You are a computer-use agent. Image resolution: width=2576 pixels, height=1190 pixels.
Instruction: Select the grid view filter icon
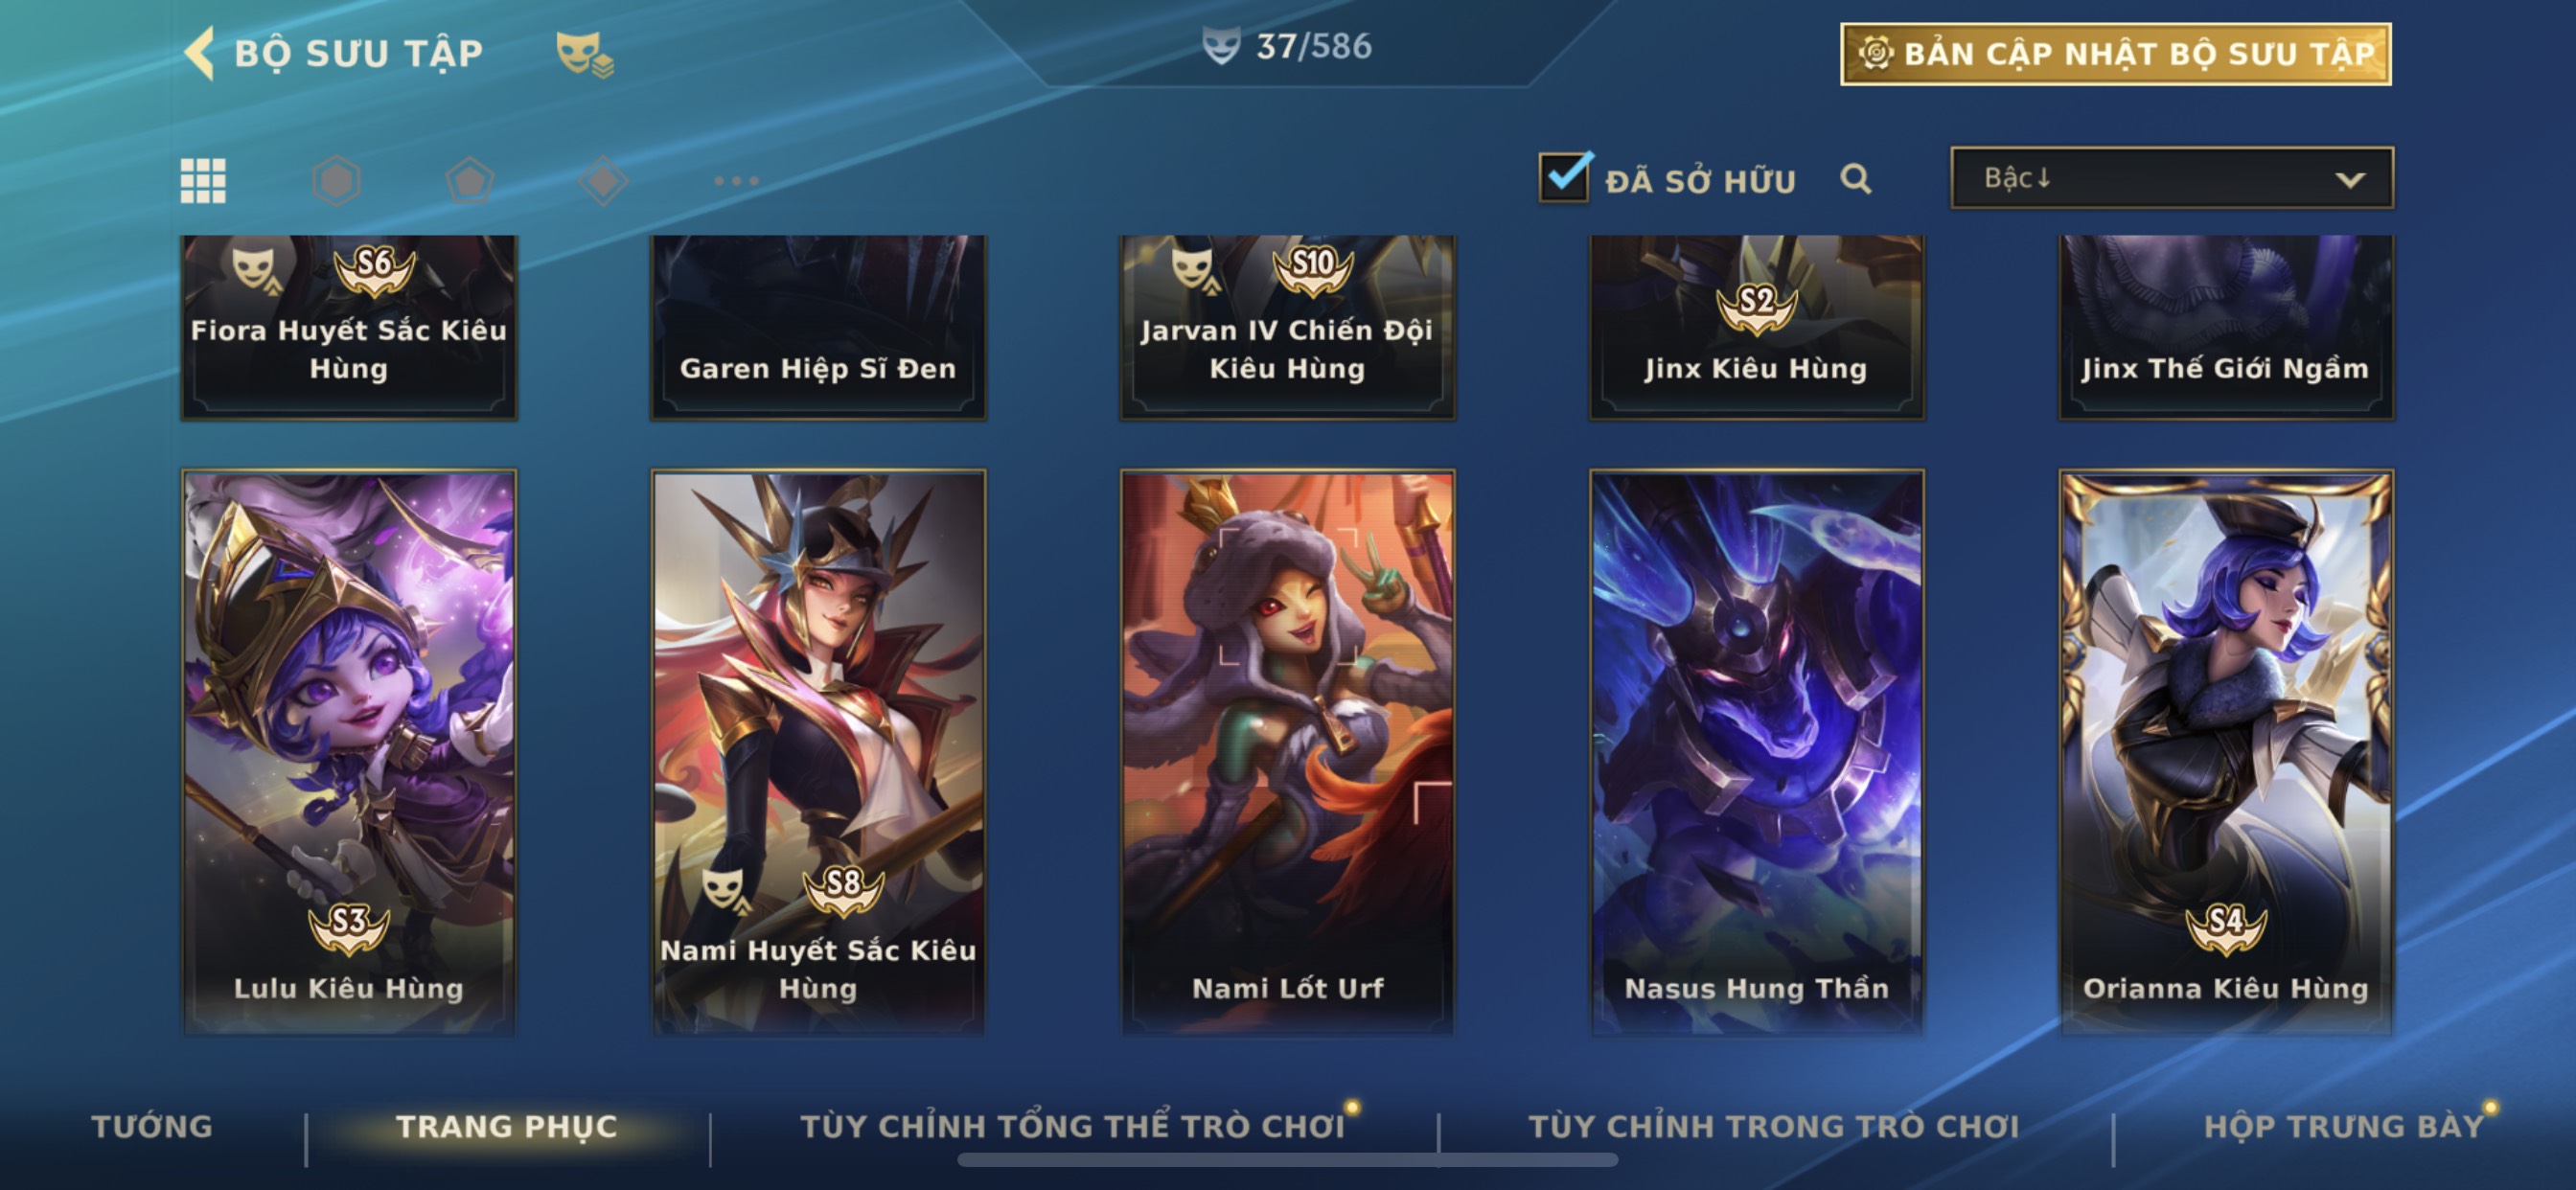pos(203,181)
